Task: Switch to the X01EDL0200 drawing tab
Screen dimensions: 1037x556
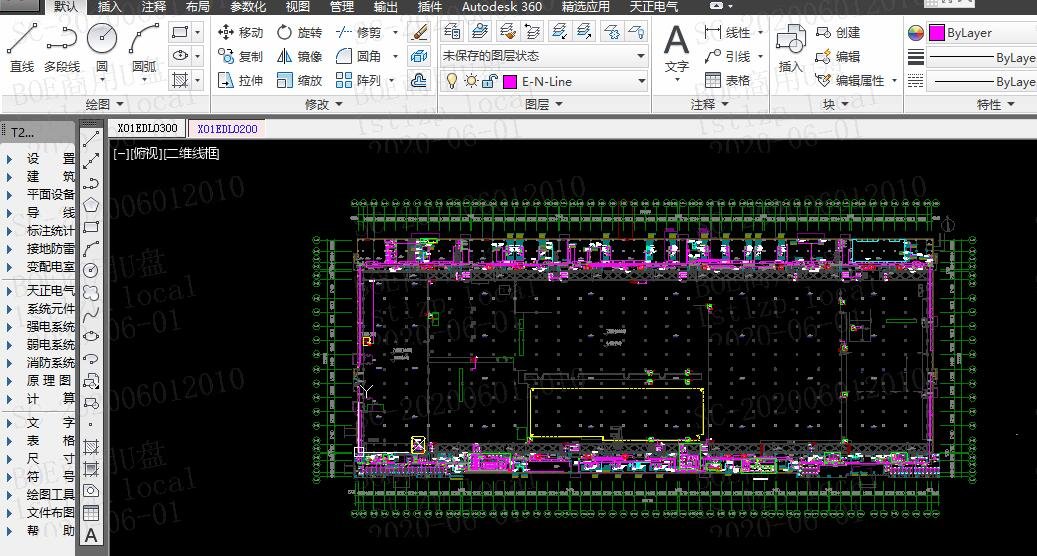Action: point(227,129)
